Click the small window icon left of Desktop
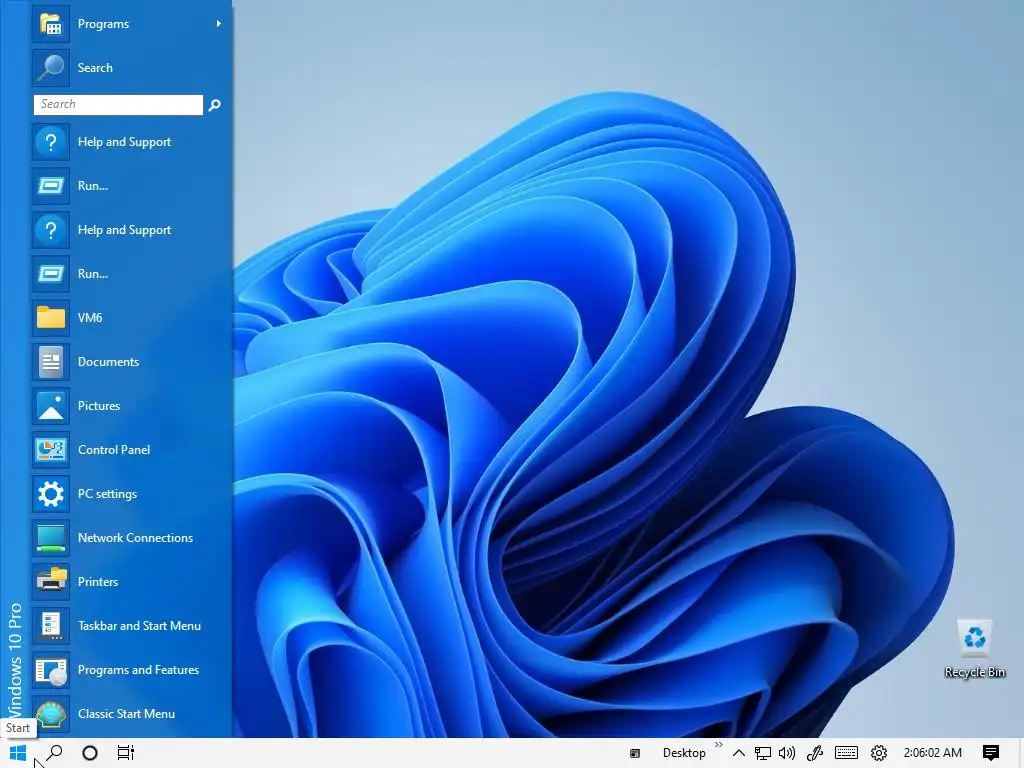 pos(635,754)
